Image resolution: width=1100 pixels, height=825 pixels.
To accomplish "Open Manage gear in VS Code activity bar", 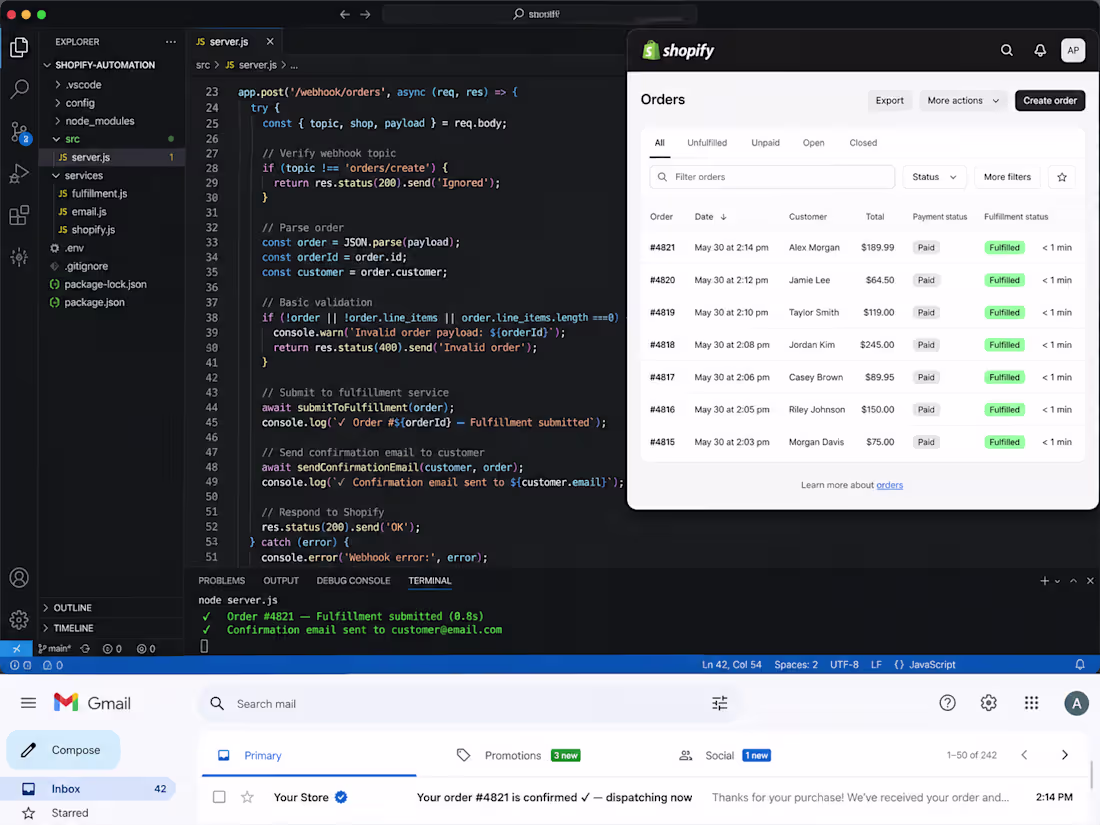I will pos(19,619).
